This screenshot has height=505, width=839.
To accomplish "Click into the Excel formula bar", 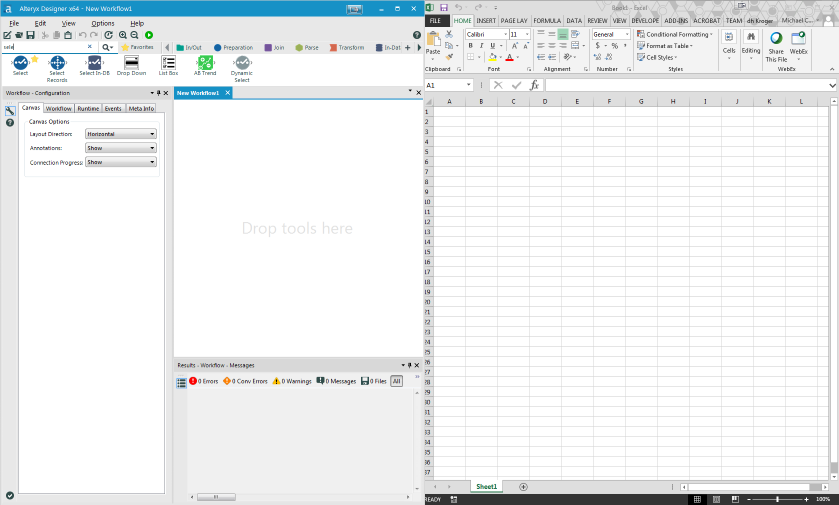I will click(x=687, y=85).
